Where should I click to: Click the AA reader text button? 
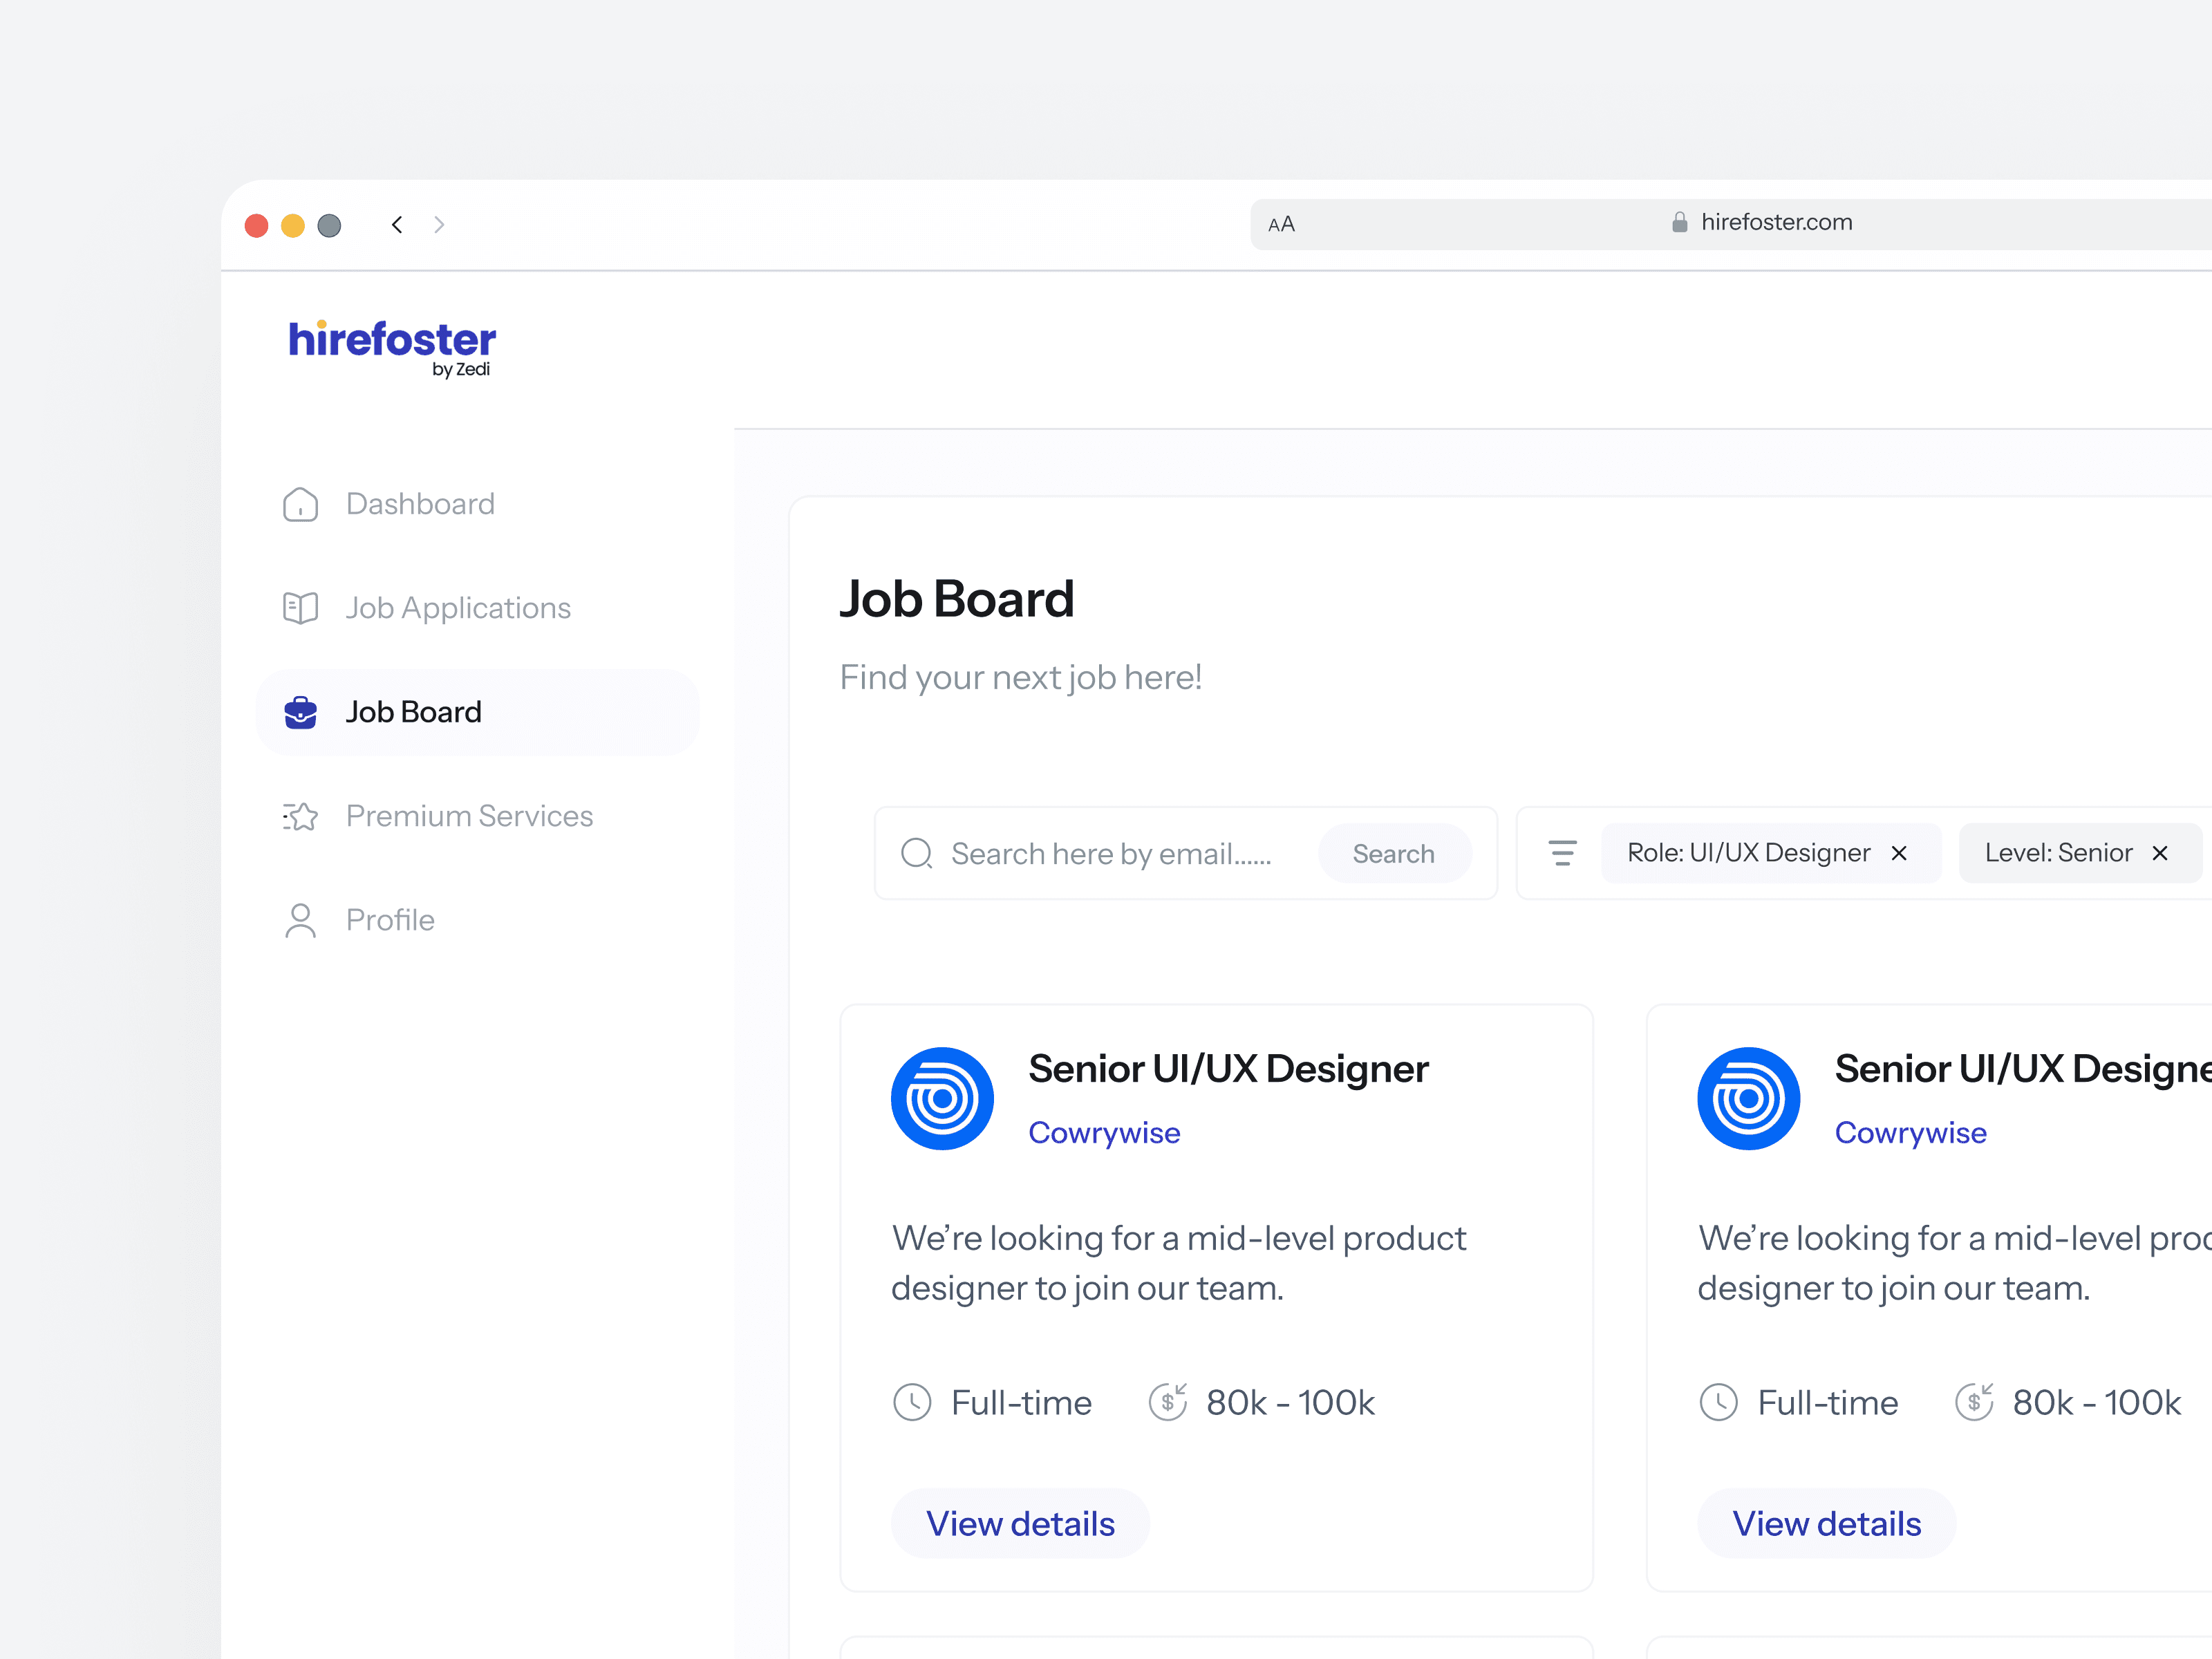click(x=1281, y=224)
